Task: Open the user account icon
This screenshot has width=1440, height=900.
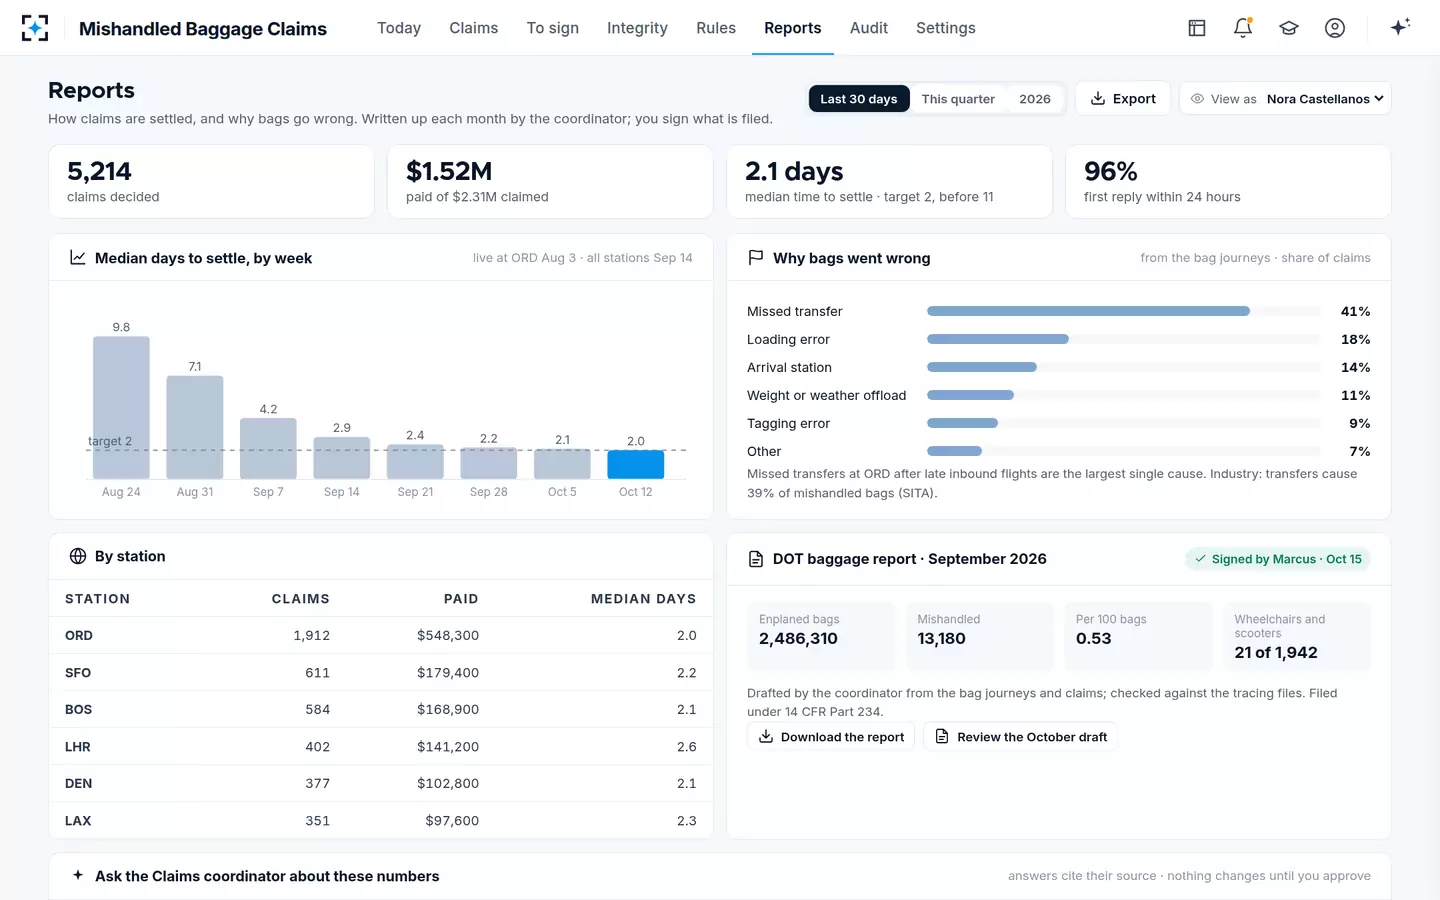Action: pos(1335,28)
